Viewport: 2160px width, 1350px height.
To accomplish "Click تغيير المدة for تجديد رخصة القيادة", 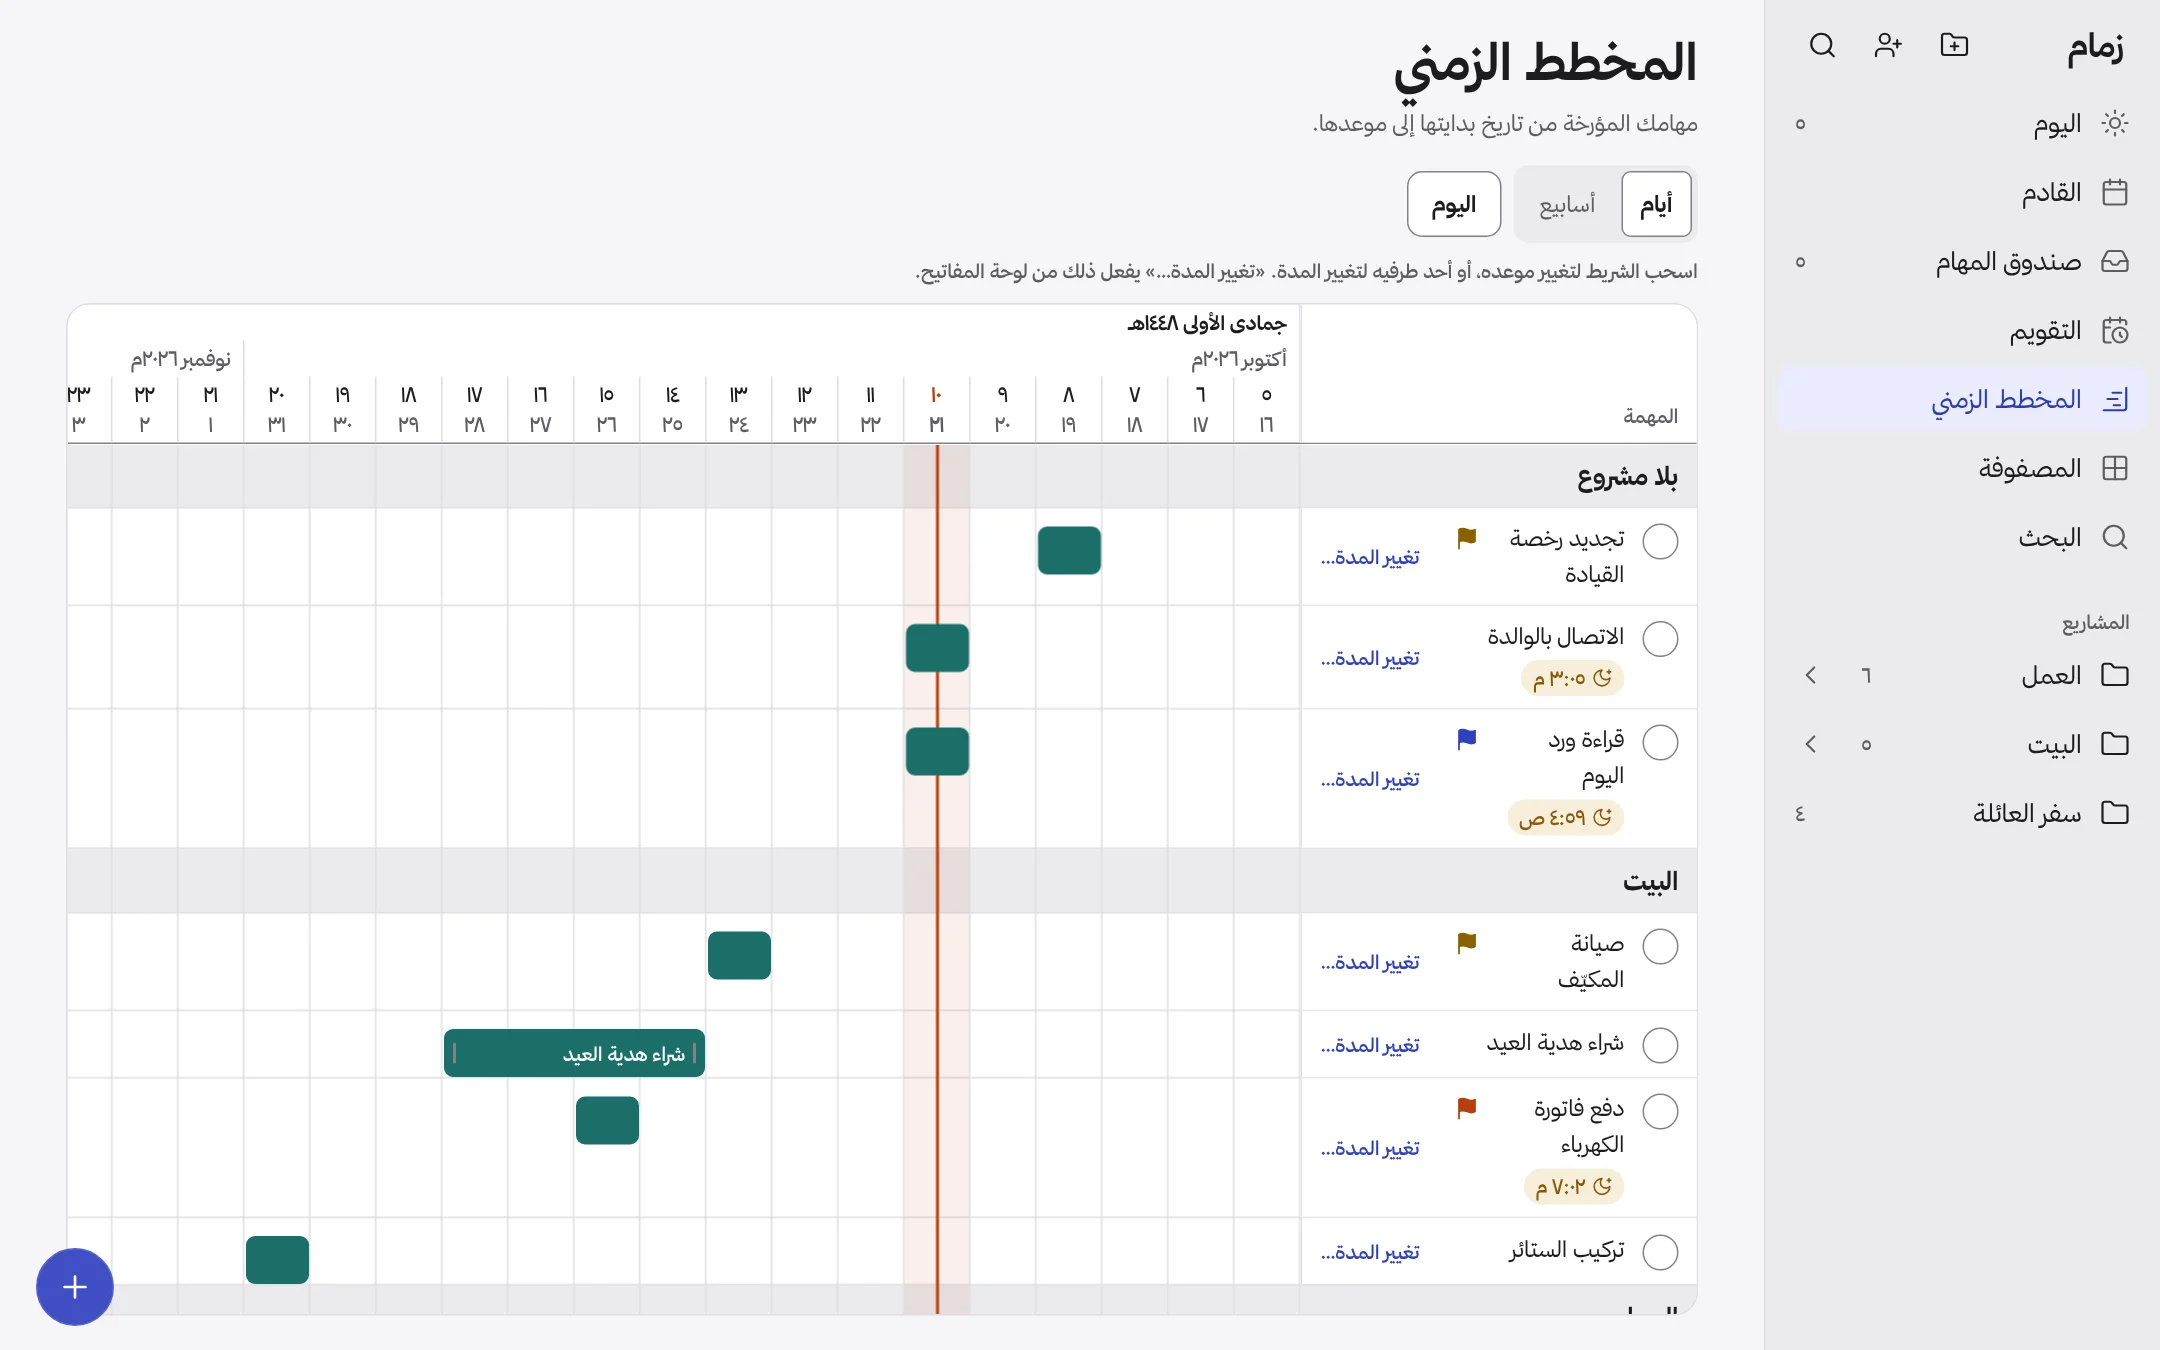I will click(x=1370, y=557).
